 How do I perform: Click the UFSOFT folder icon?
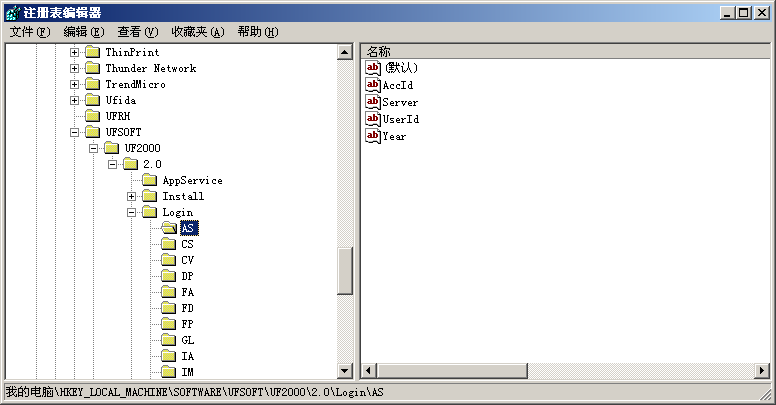pos(93,132)
